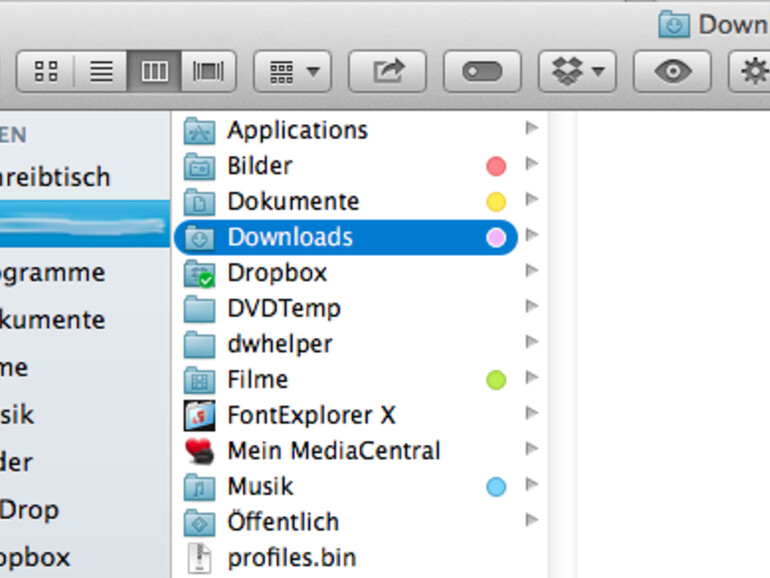Expand Filme via its arrow
This screenshot has height=578, width=770.
[x=531, y=378]
